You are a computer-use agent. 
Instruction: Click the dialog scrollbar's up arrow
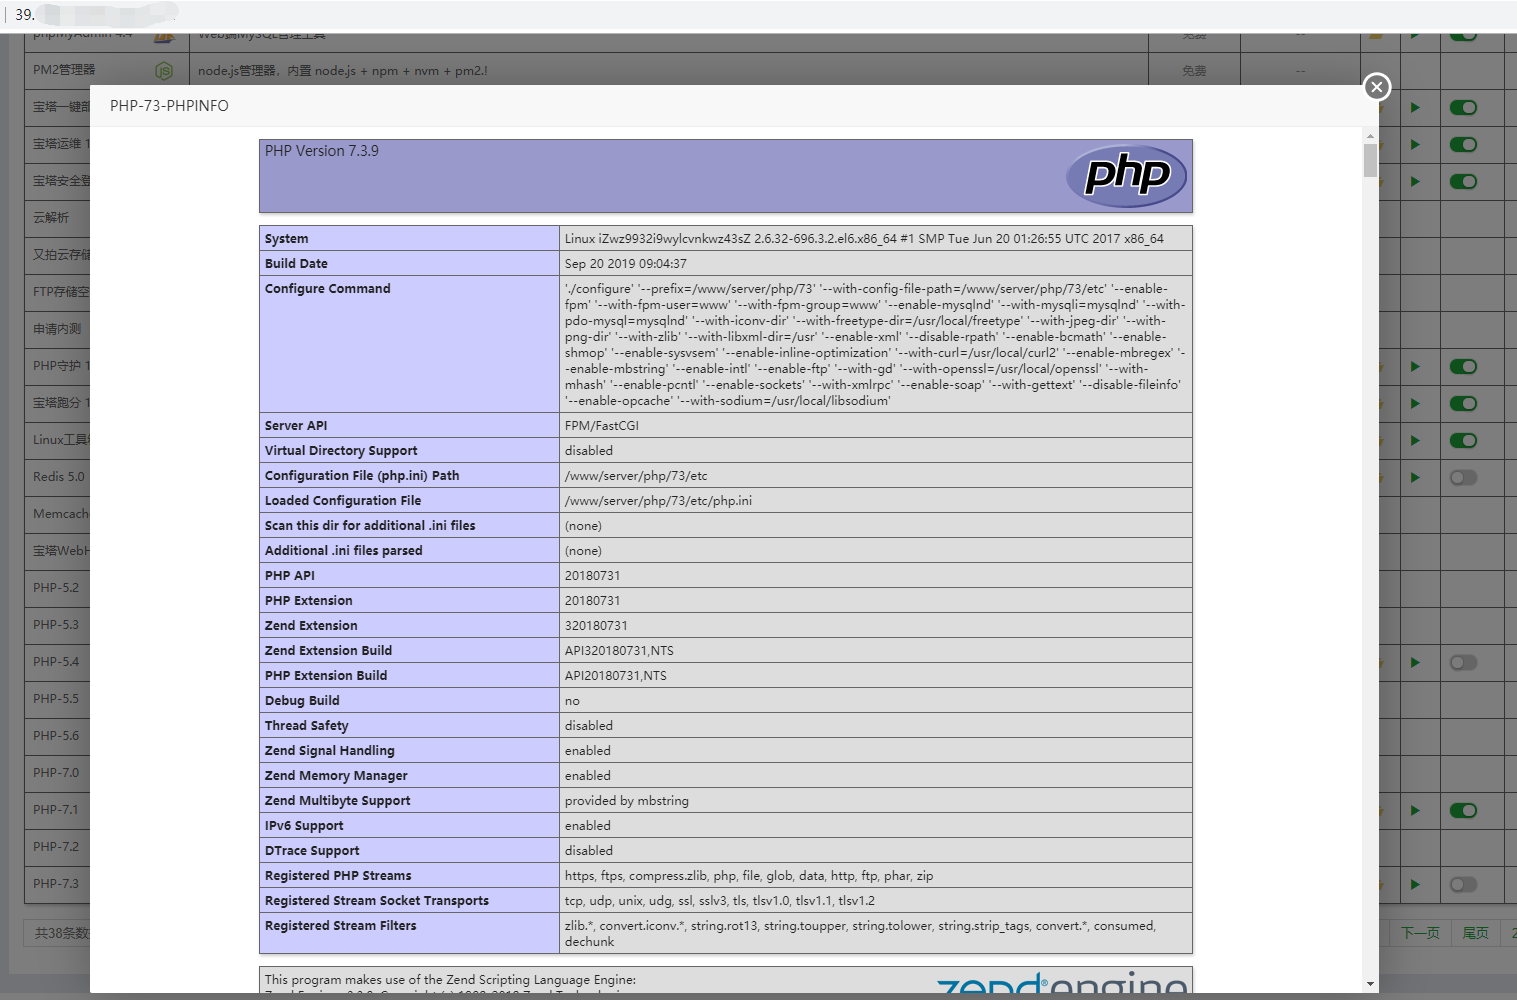[1370, 136]
